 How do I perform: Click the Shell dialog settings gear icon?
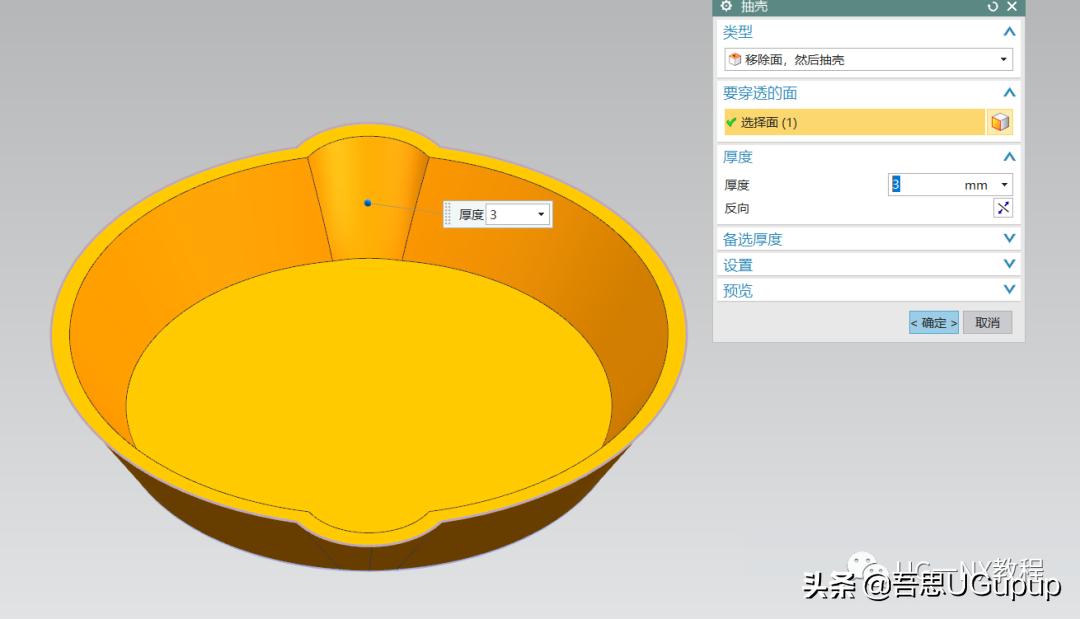(x=726, y=6)
